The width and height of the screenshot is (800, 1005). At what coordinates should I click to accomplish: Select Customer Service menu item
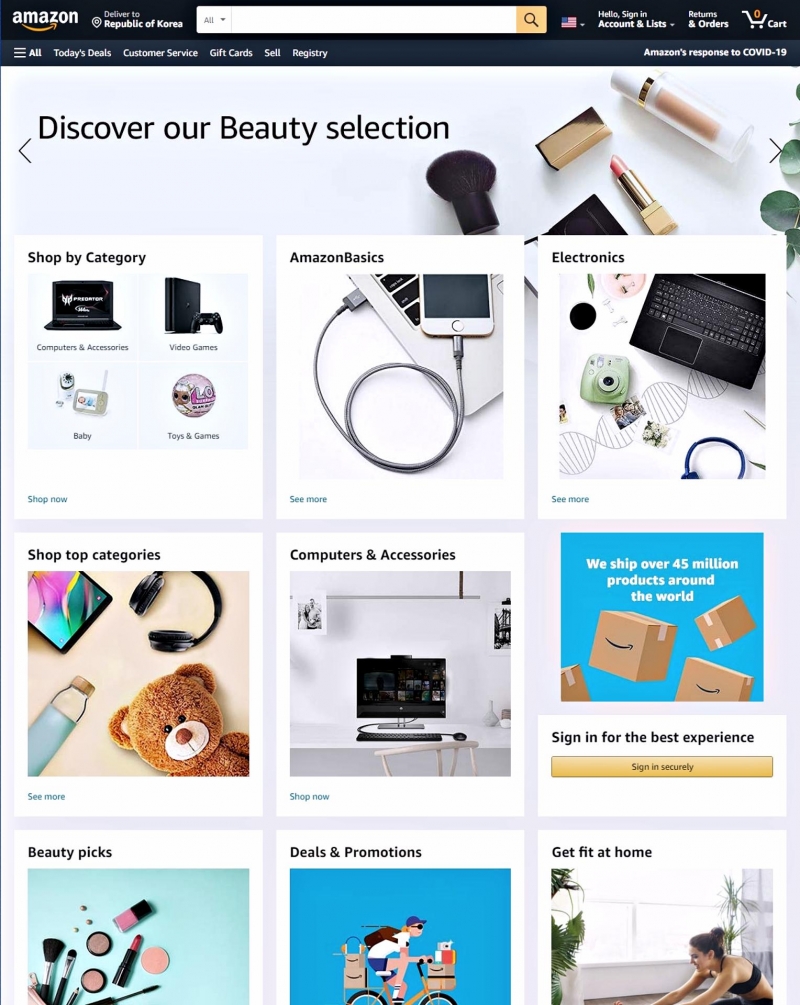pos(160,53)
